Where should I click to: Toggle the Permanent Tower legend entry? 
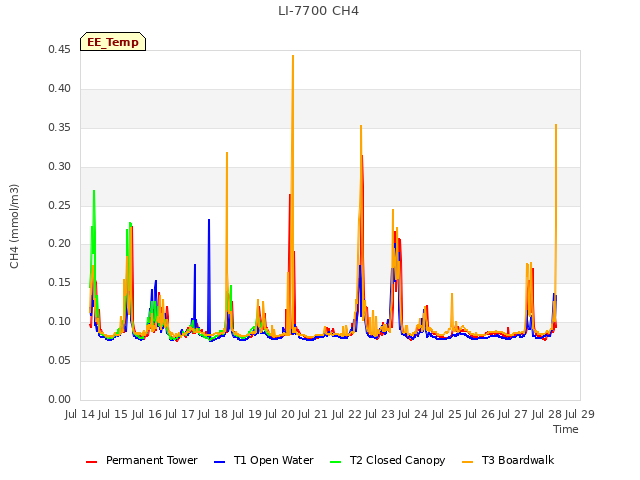[x=142, y=460]
